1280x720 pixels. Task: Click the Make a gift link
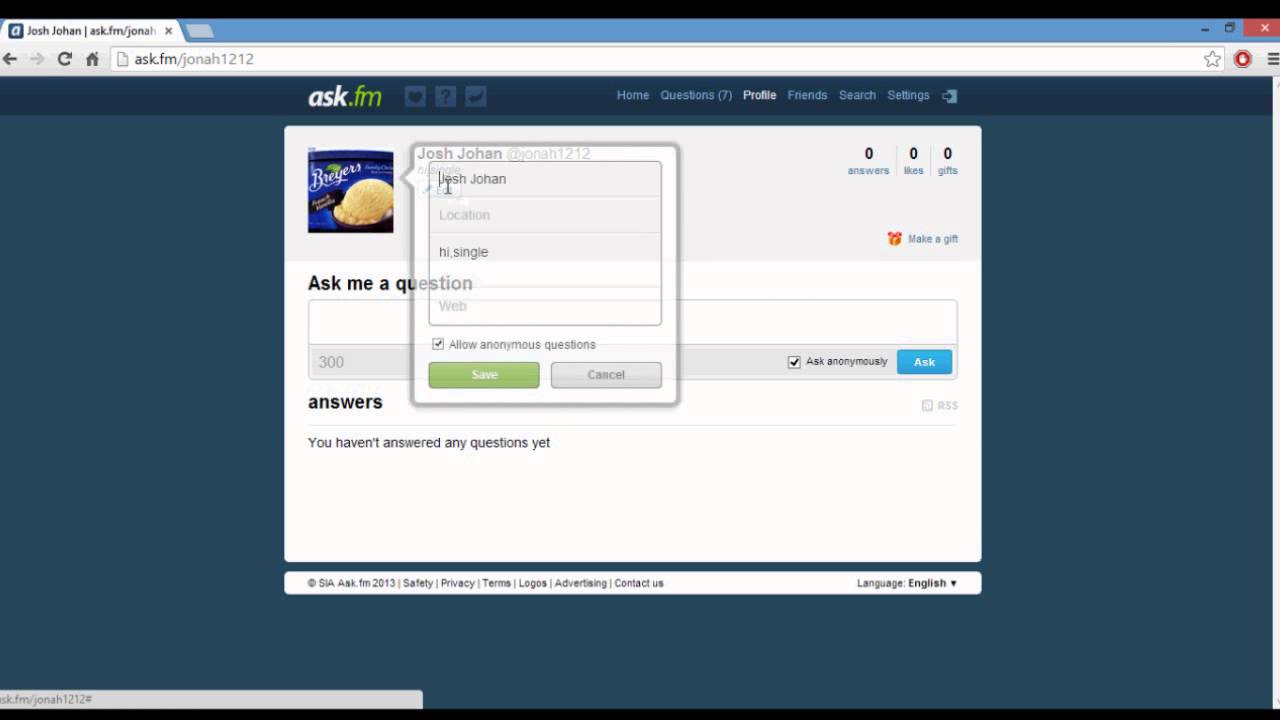933,239
